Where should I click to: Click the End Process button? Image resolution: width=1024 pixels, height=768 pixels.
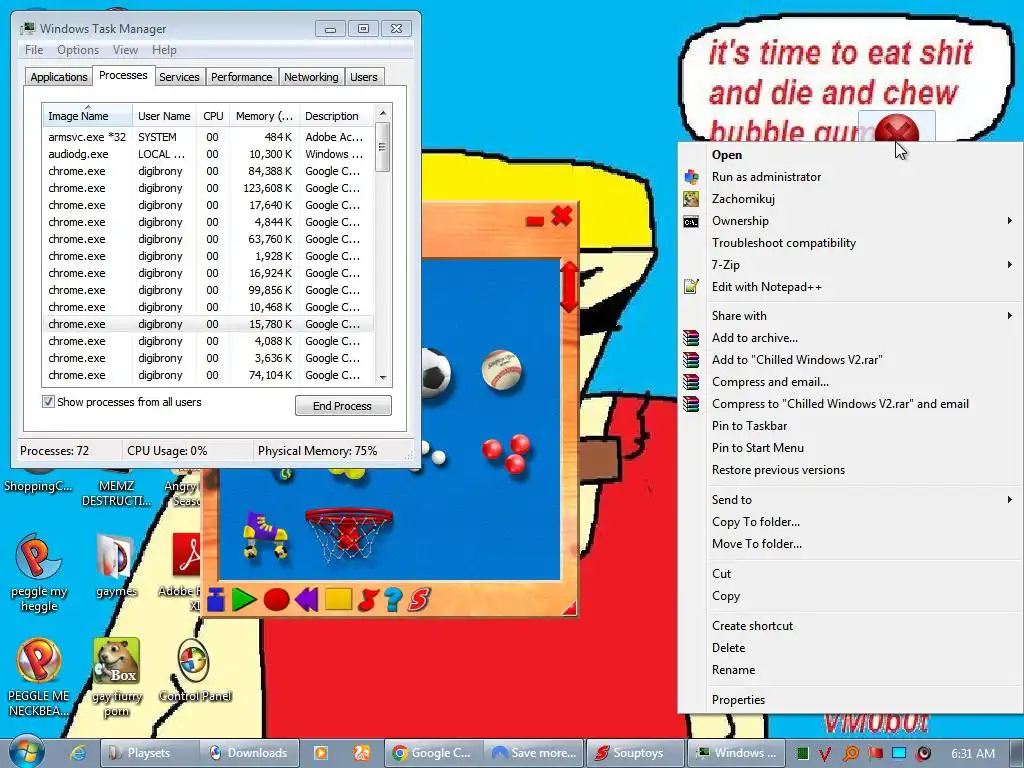[x=343, y=406]
